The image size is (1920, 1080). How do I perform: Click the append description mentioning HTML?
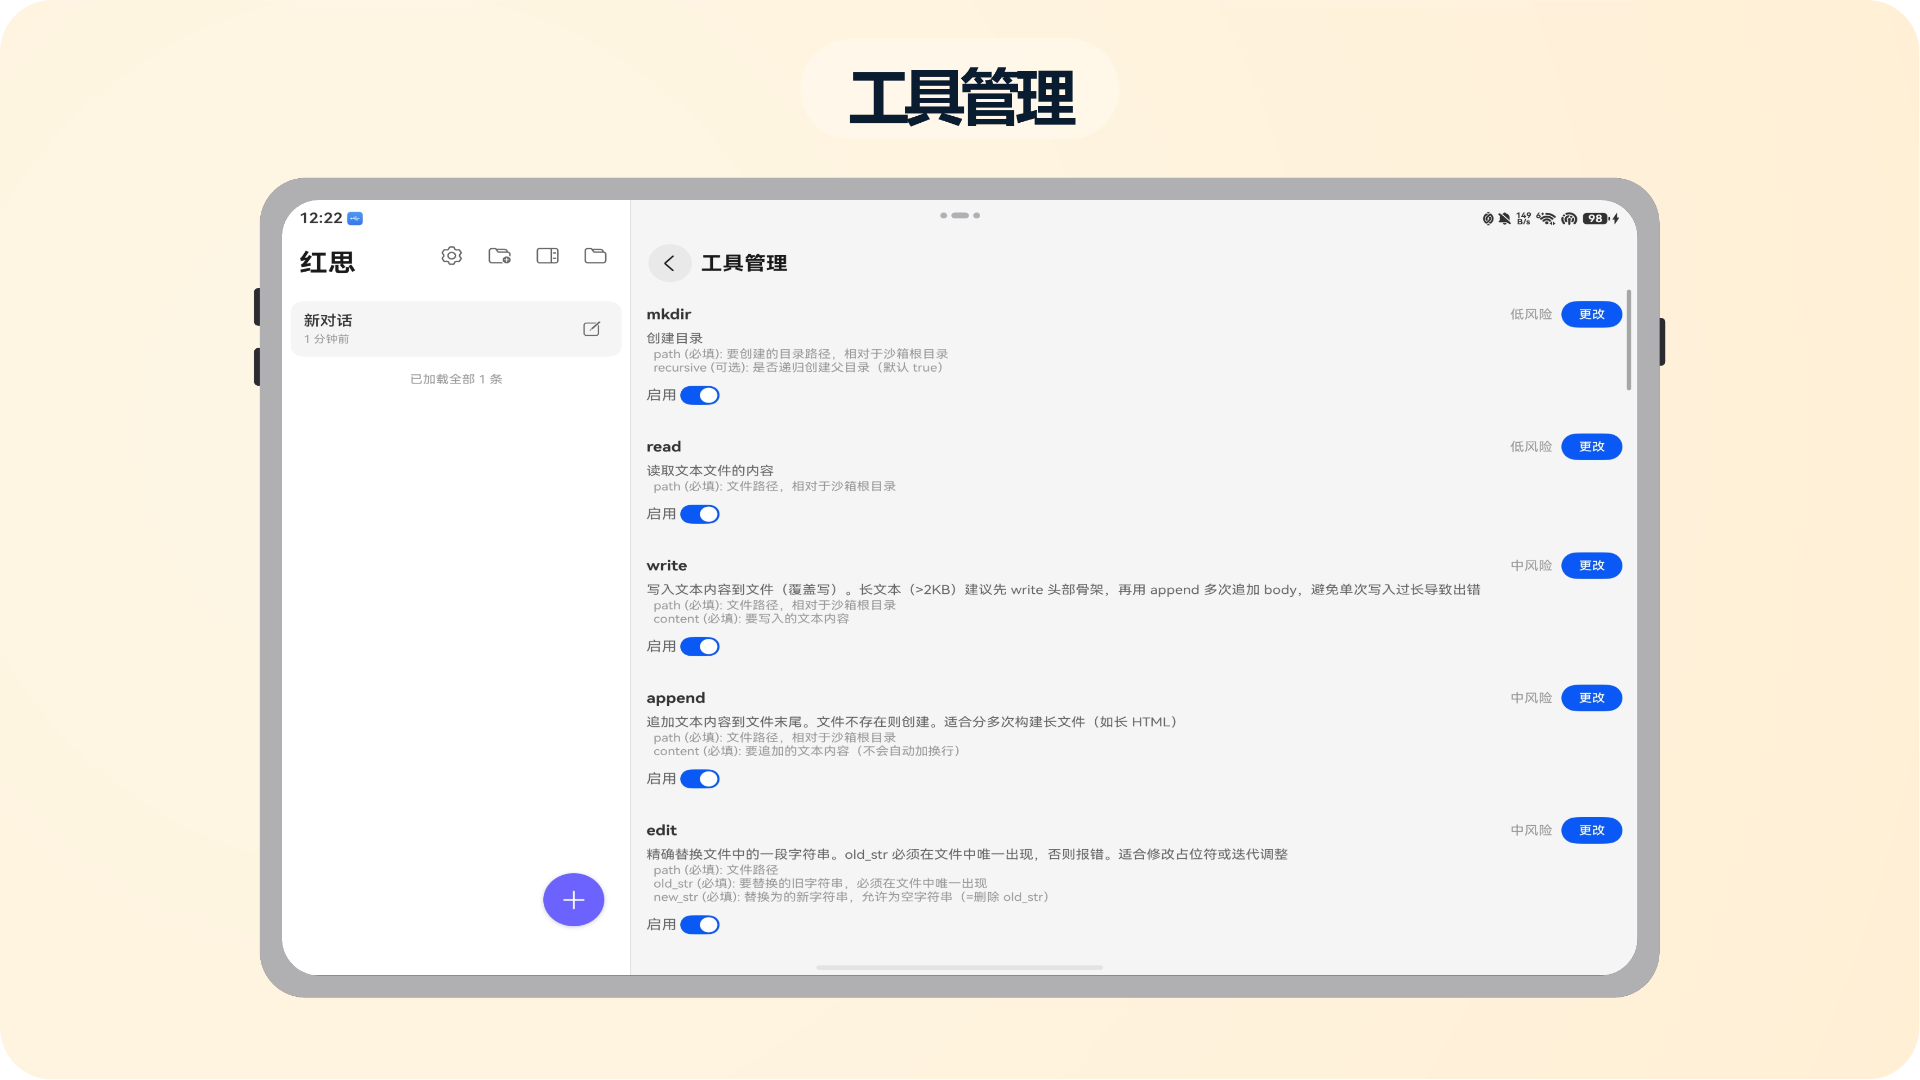[x=911, y=722]
